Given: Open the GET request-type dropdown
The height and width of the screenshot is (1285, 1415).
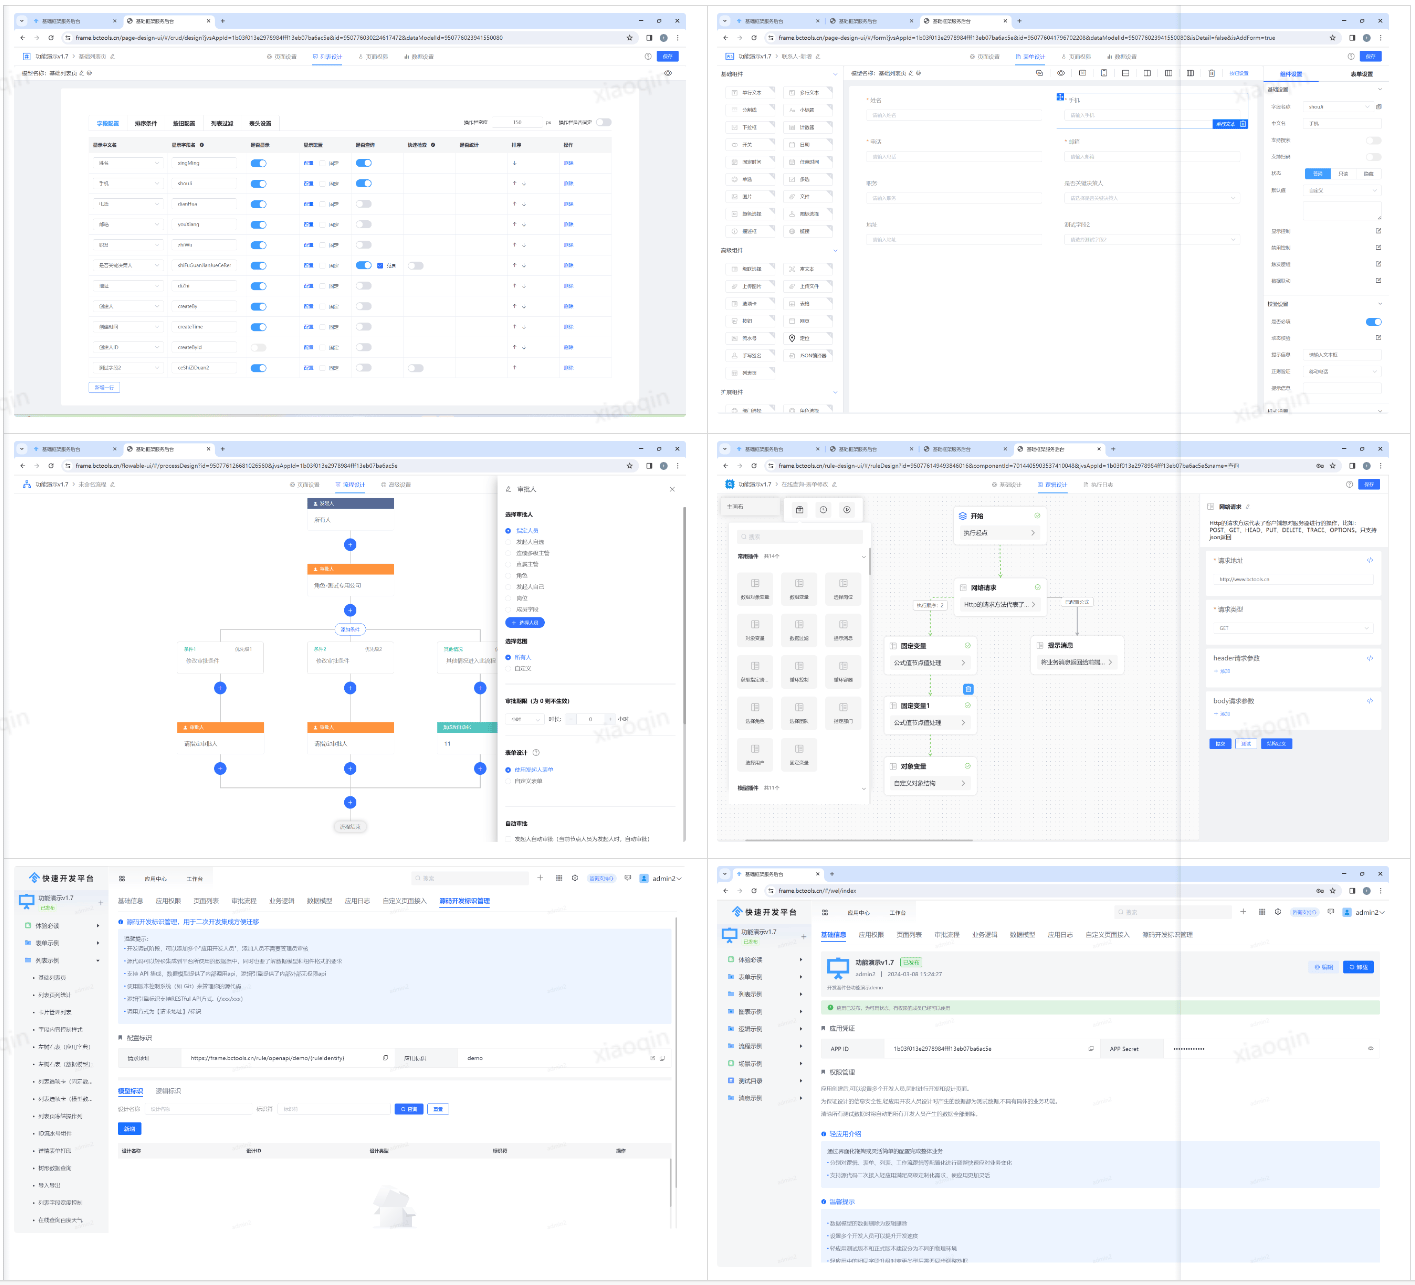Looking at the screenshot, I should point(1294,628).
